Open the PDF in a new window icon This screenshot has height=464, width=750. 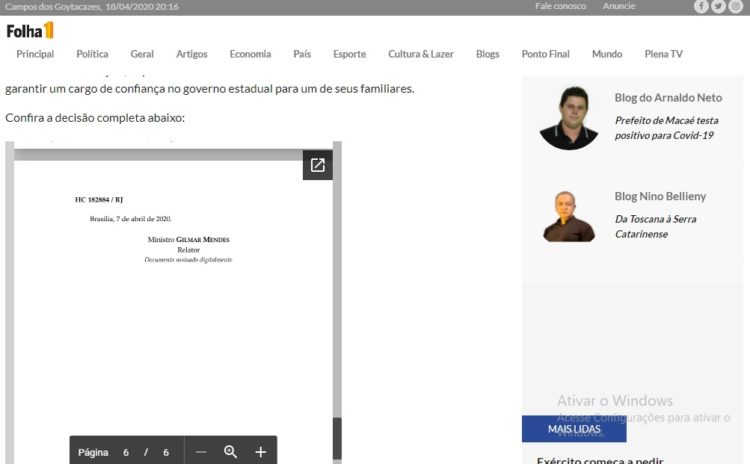point(318,165)
